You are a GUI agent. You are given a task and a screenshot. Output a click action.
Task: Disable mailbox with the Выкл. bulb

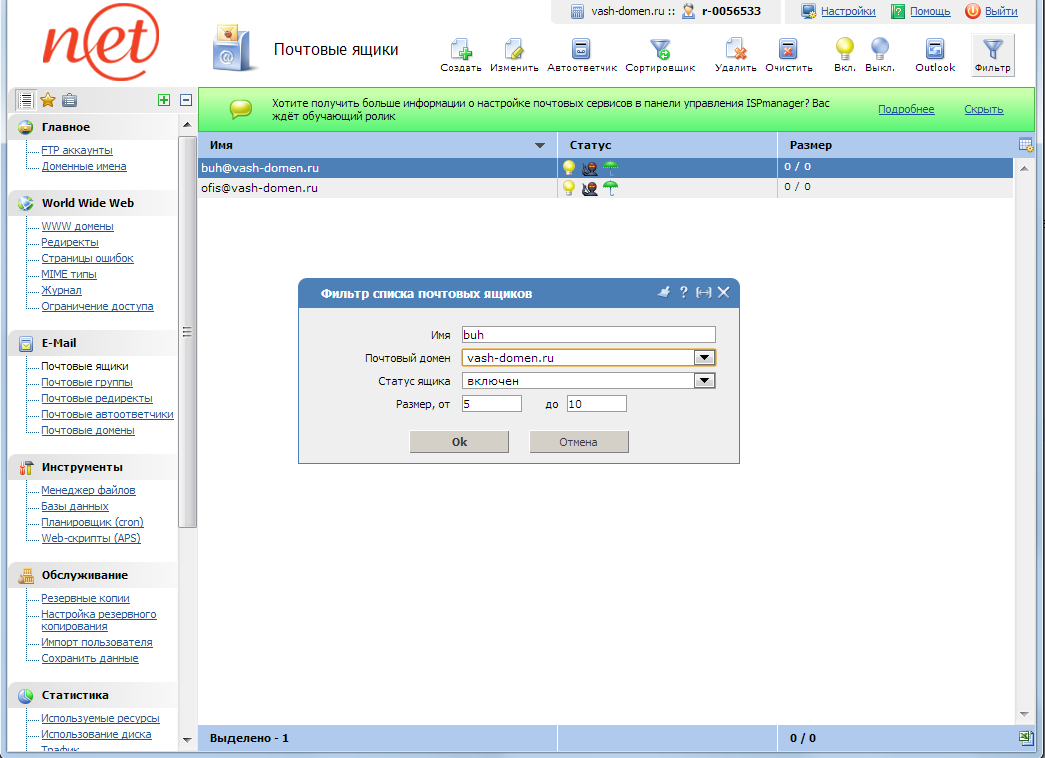(879, 51)
